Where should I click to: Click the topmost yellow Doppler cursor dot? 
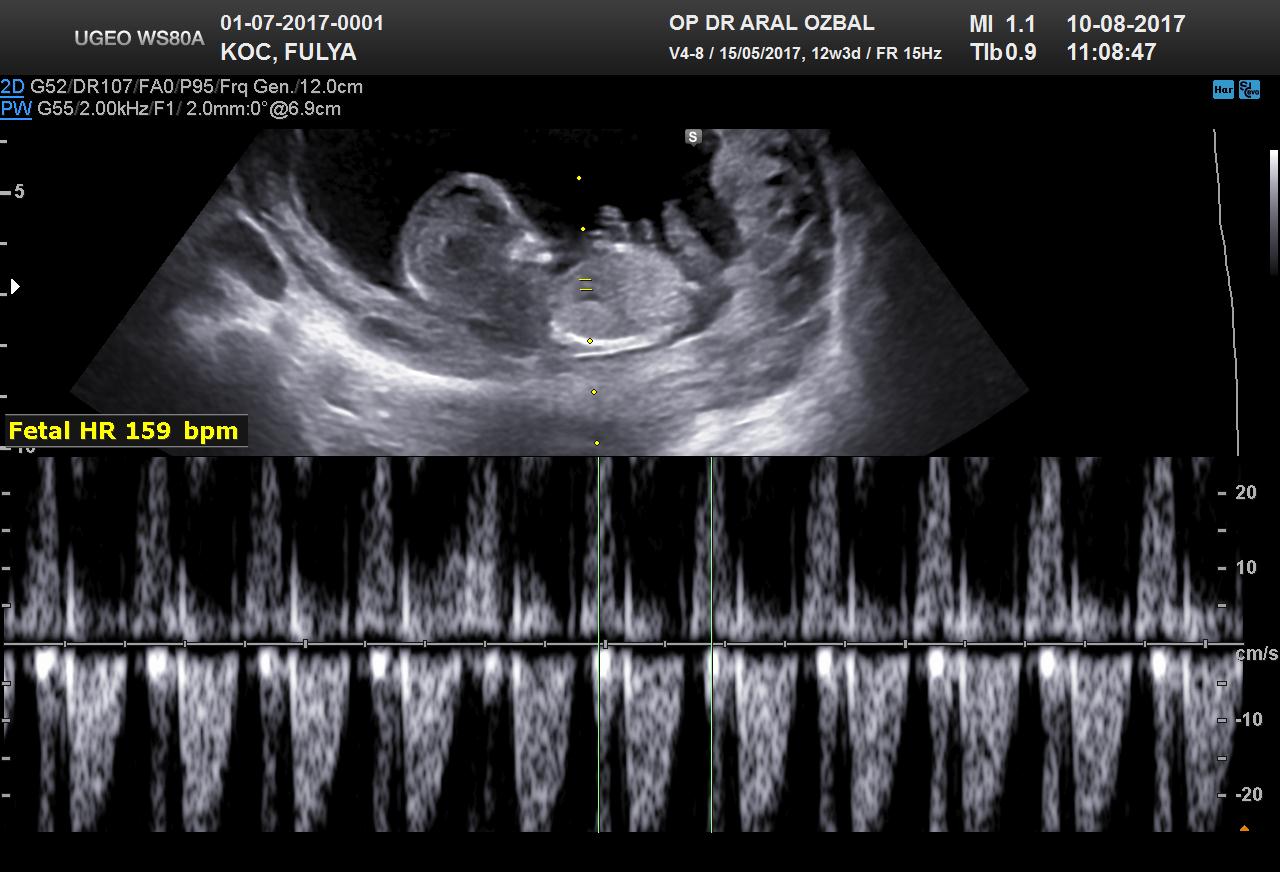(x=578, y=178)
